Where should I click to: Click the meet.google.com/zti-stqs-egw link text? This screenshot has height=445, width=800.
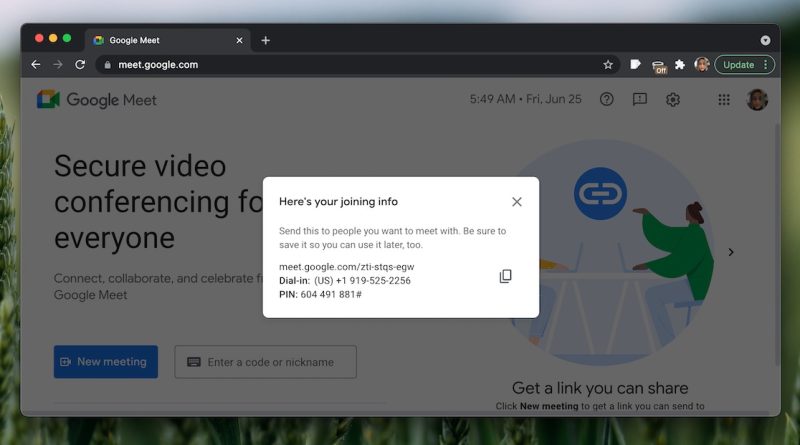click(346, 267)
